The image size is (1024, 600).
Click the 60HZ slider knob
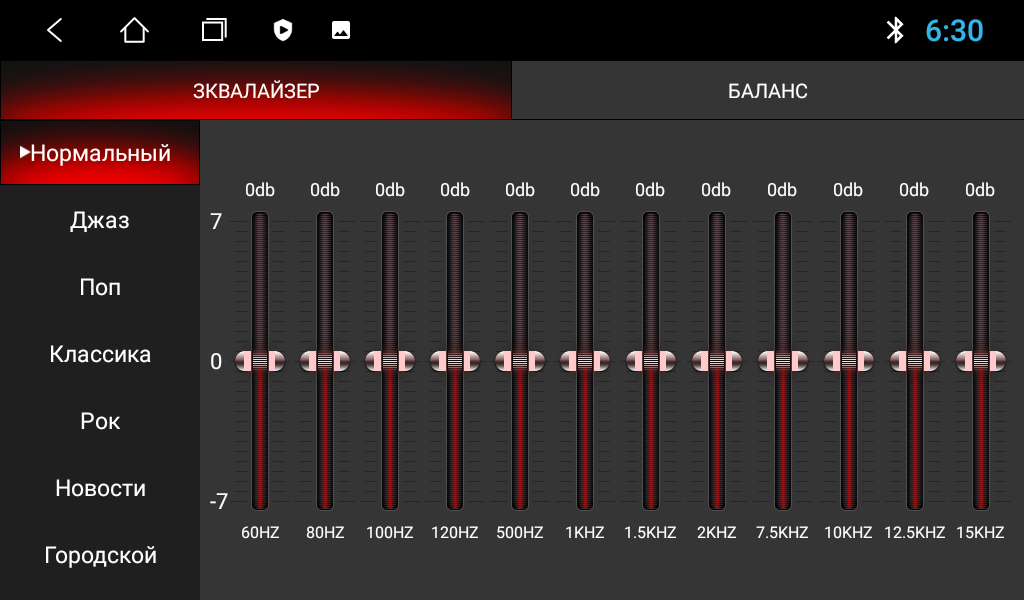(x=260, y=361)
